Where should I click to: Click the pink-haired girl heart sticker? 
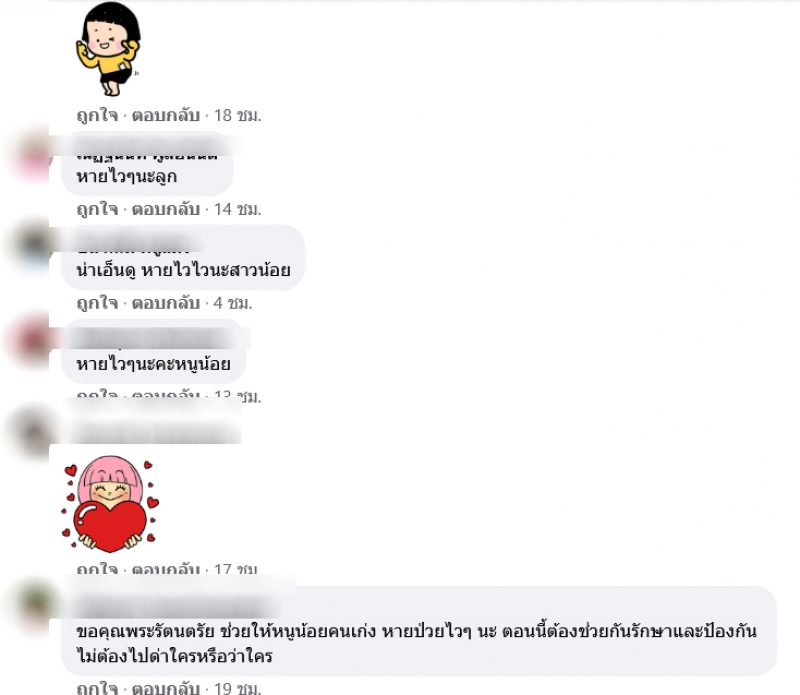click(x=110, y=504)
